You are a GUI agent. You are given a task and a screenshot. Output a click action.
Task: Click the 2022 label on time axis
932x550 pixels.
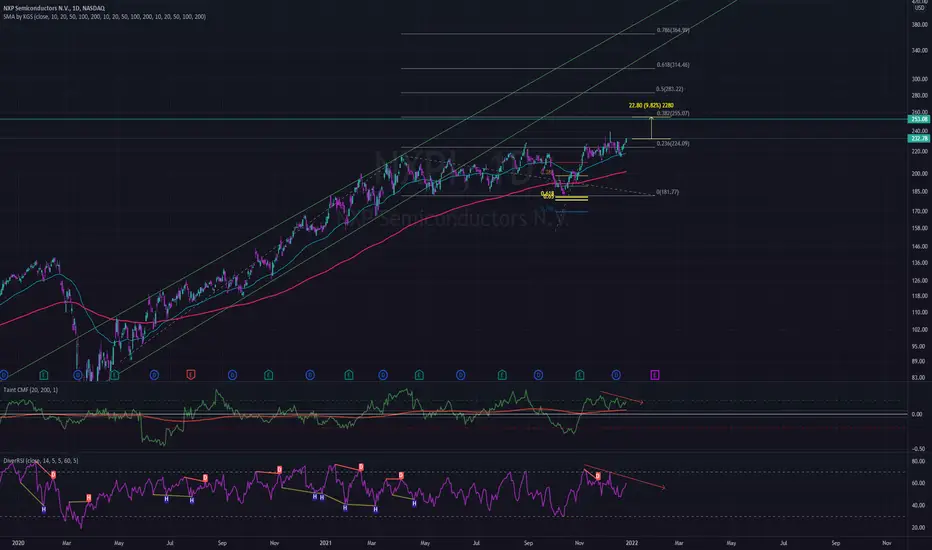pos(632,543)
